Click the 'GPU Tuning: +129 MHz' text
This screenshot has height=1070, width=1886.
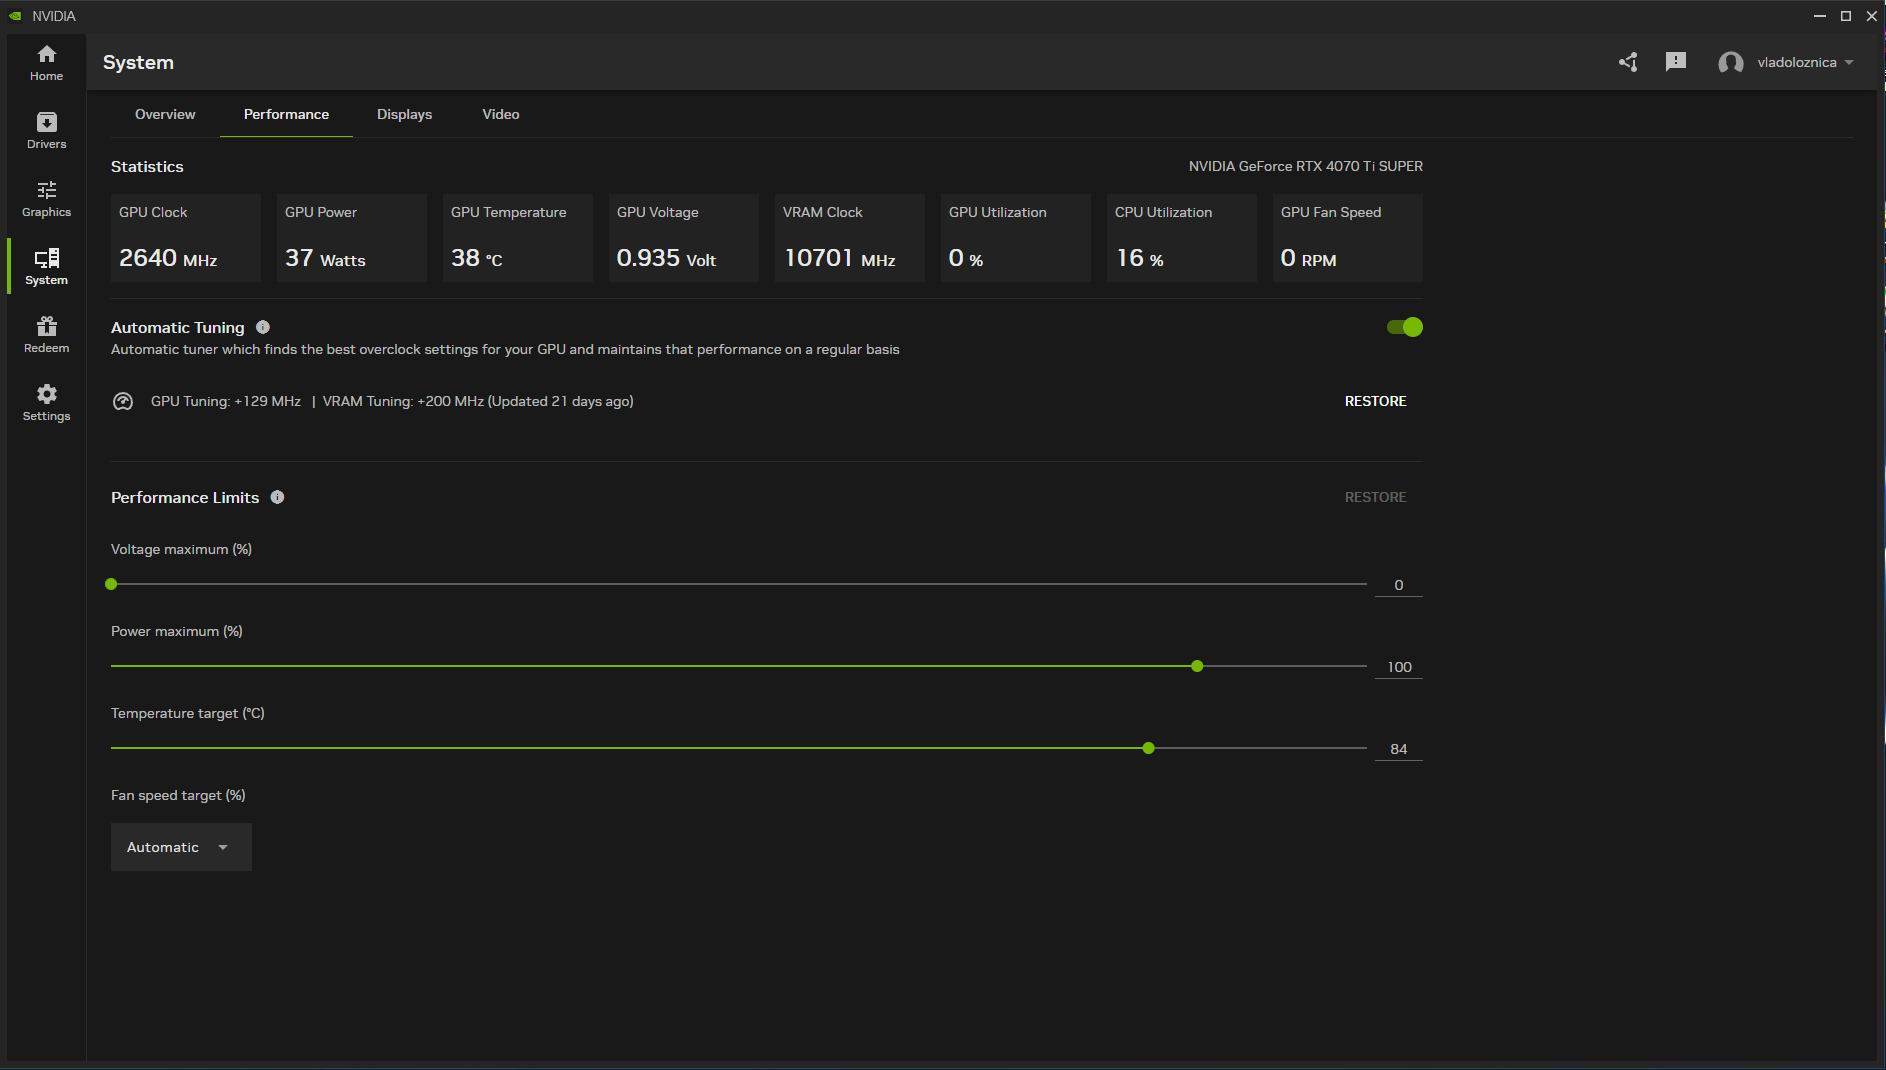(226, 401)
